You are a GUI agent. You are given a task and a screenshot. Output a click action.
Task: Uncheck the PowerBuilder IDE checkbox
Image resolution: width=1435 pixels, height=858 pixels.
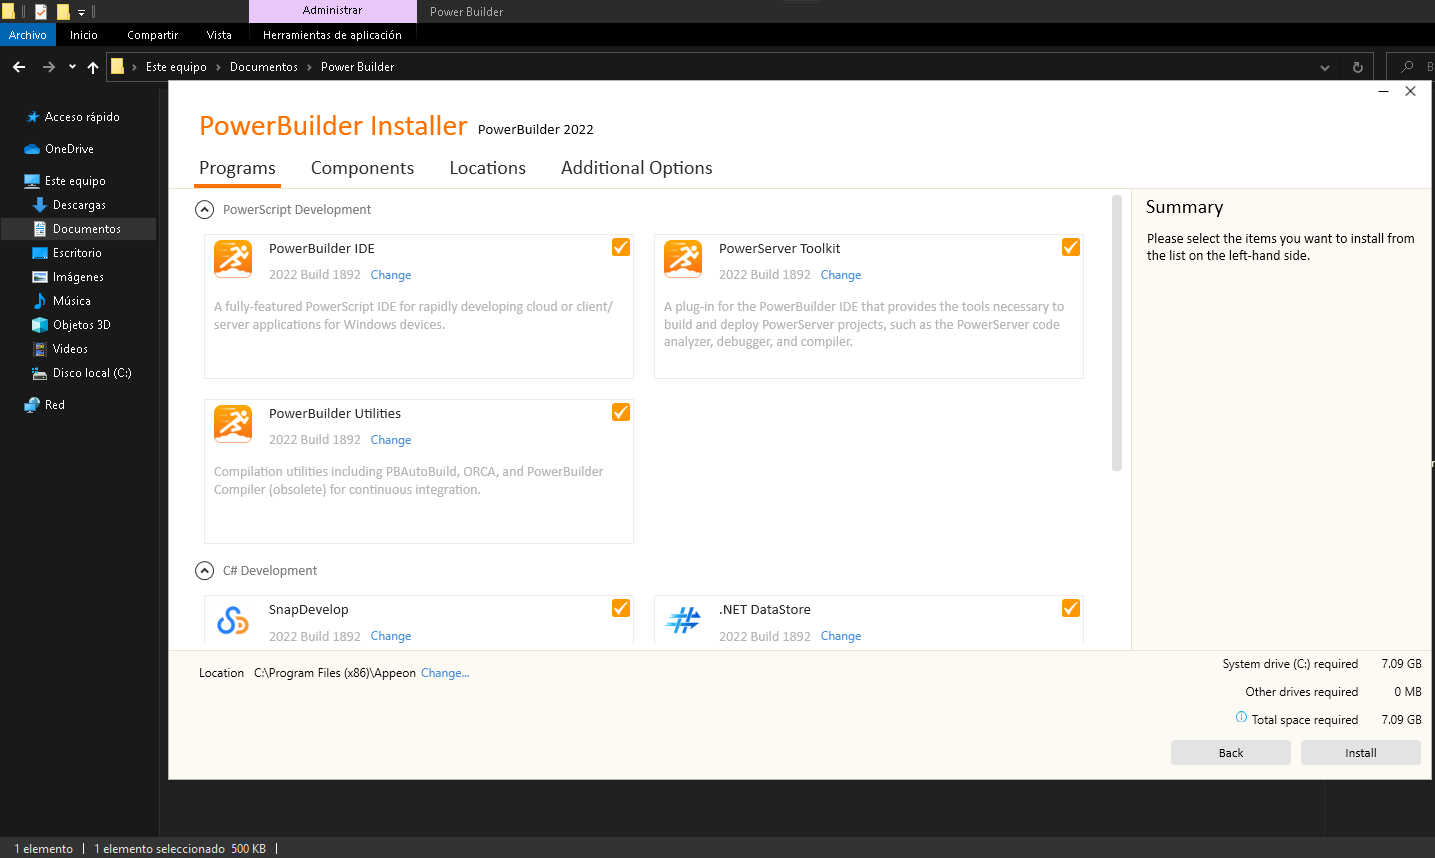(621, 247)
